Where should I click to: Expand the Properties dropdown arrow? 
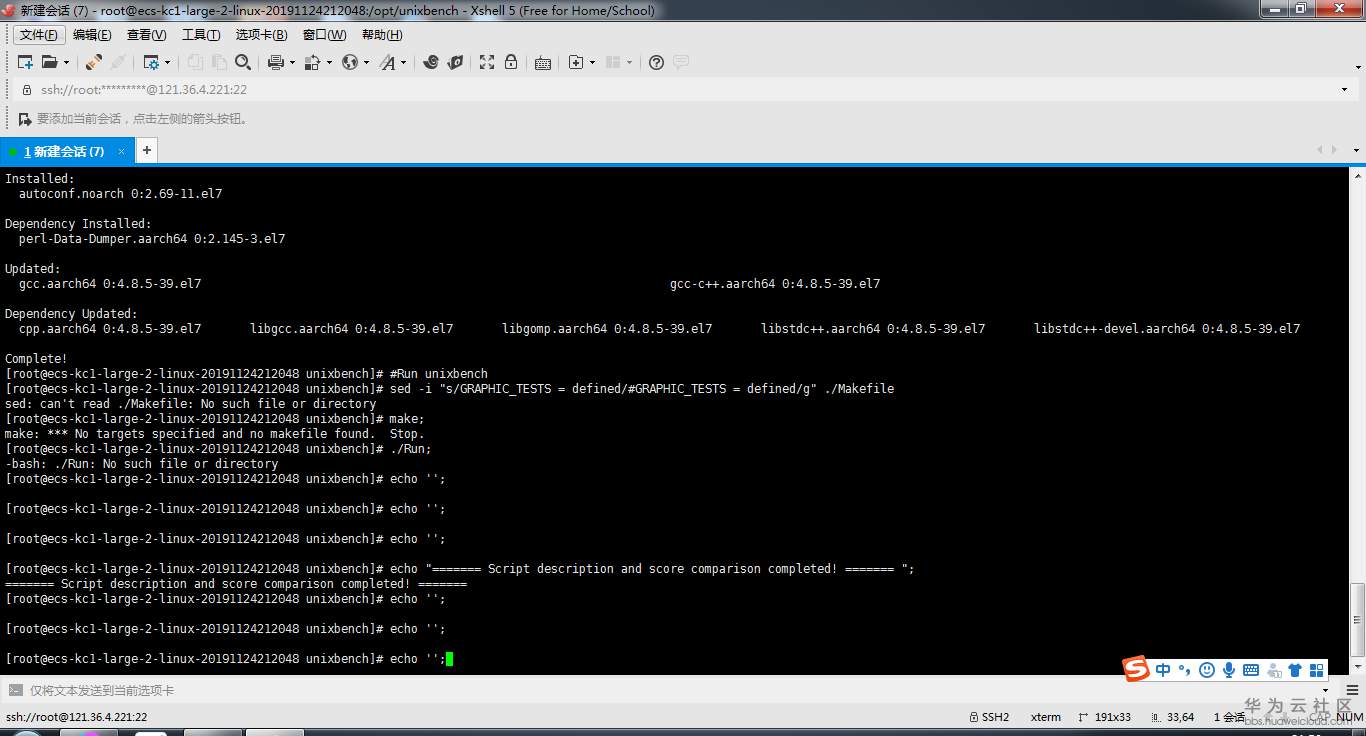click(x=167, y=62)
